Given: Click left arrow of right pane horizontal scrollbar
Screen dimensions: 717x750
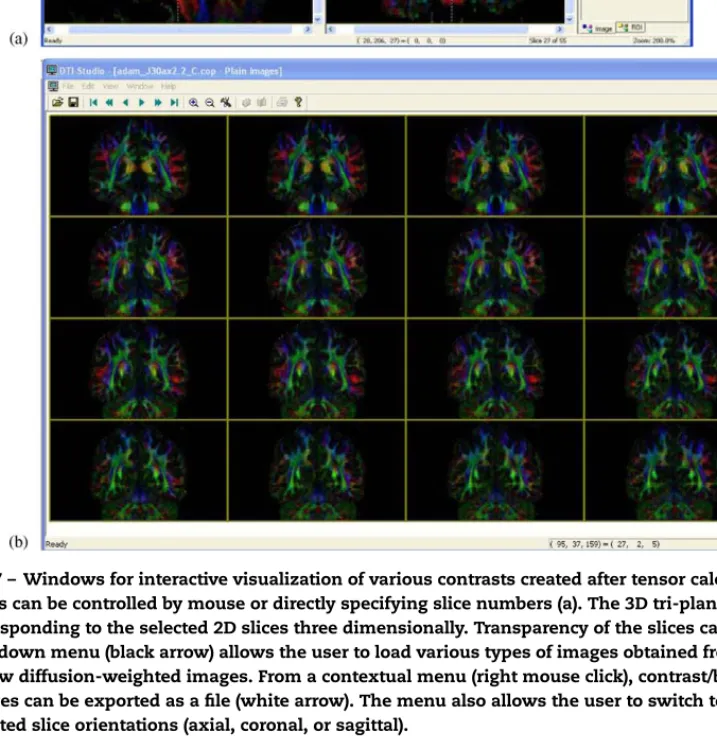Looking at the screenshot, I should (x=331, y=30).
